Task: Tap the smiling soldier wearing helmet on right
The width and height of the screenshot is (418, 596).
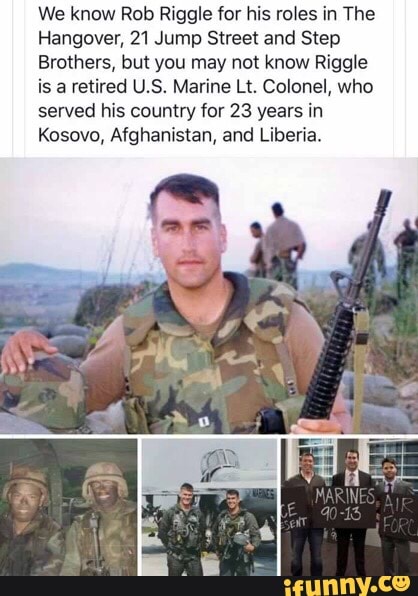Action: click(x=103, y=519)
